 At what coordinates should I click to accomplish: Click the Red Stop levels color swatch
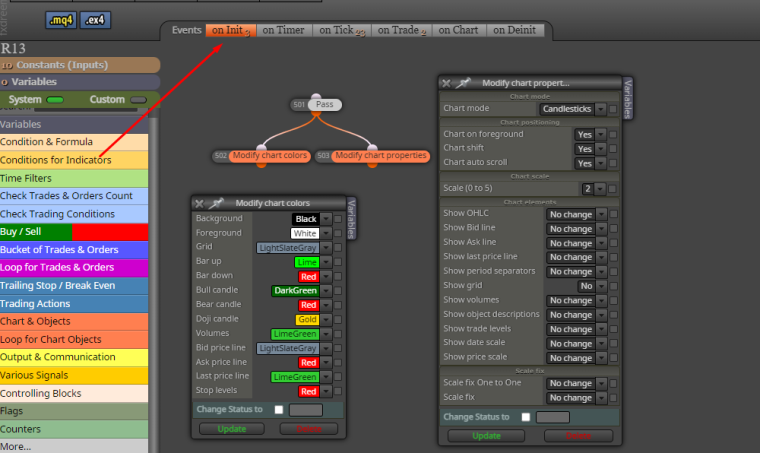(x=308, y=391)
